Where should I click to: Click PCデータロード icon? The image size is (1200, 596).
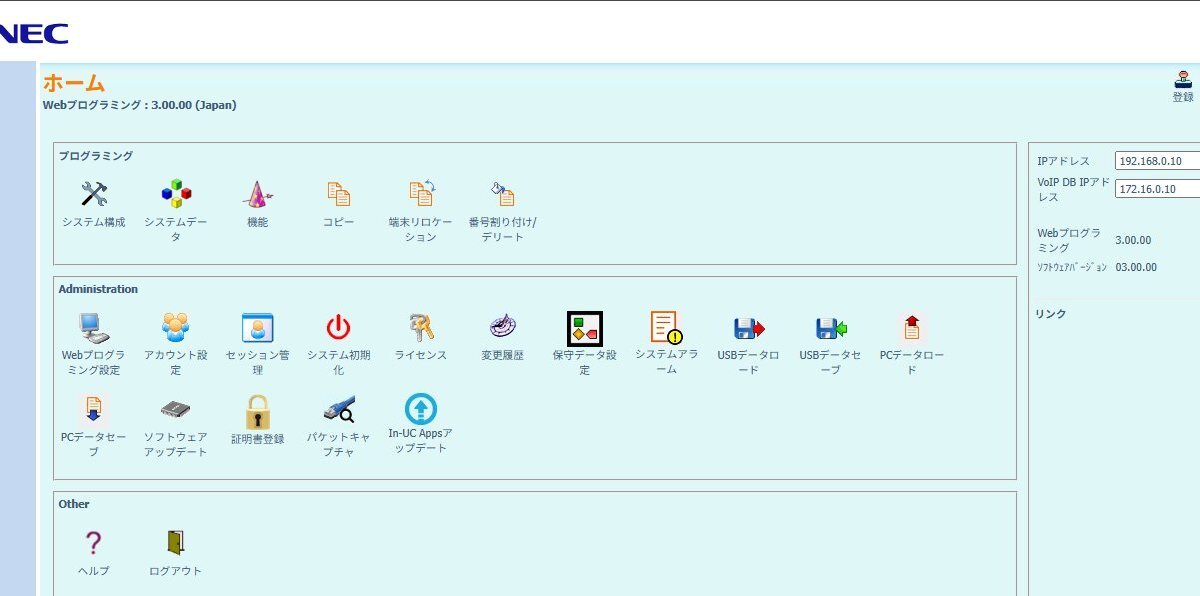[912, 327]
